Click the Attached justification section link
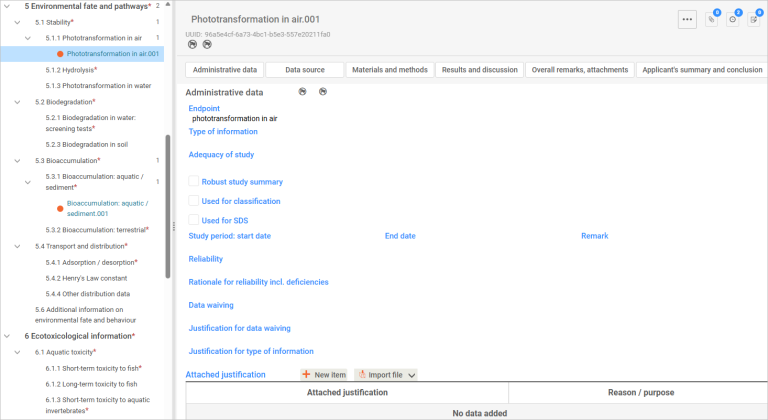Image resolution: width=768 pixels, height=420 pixels. (225, 374)
